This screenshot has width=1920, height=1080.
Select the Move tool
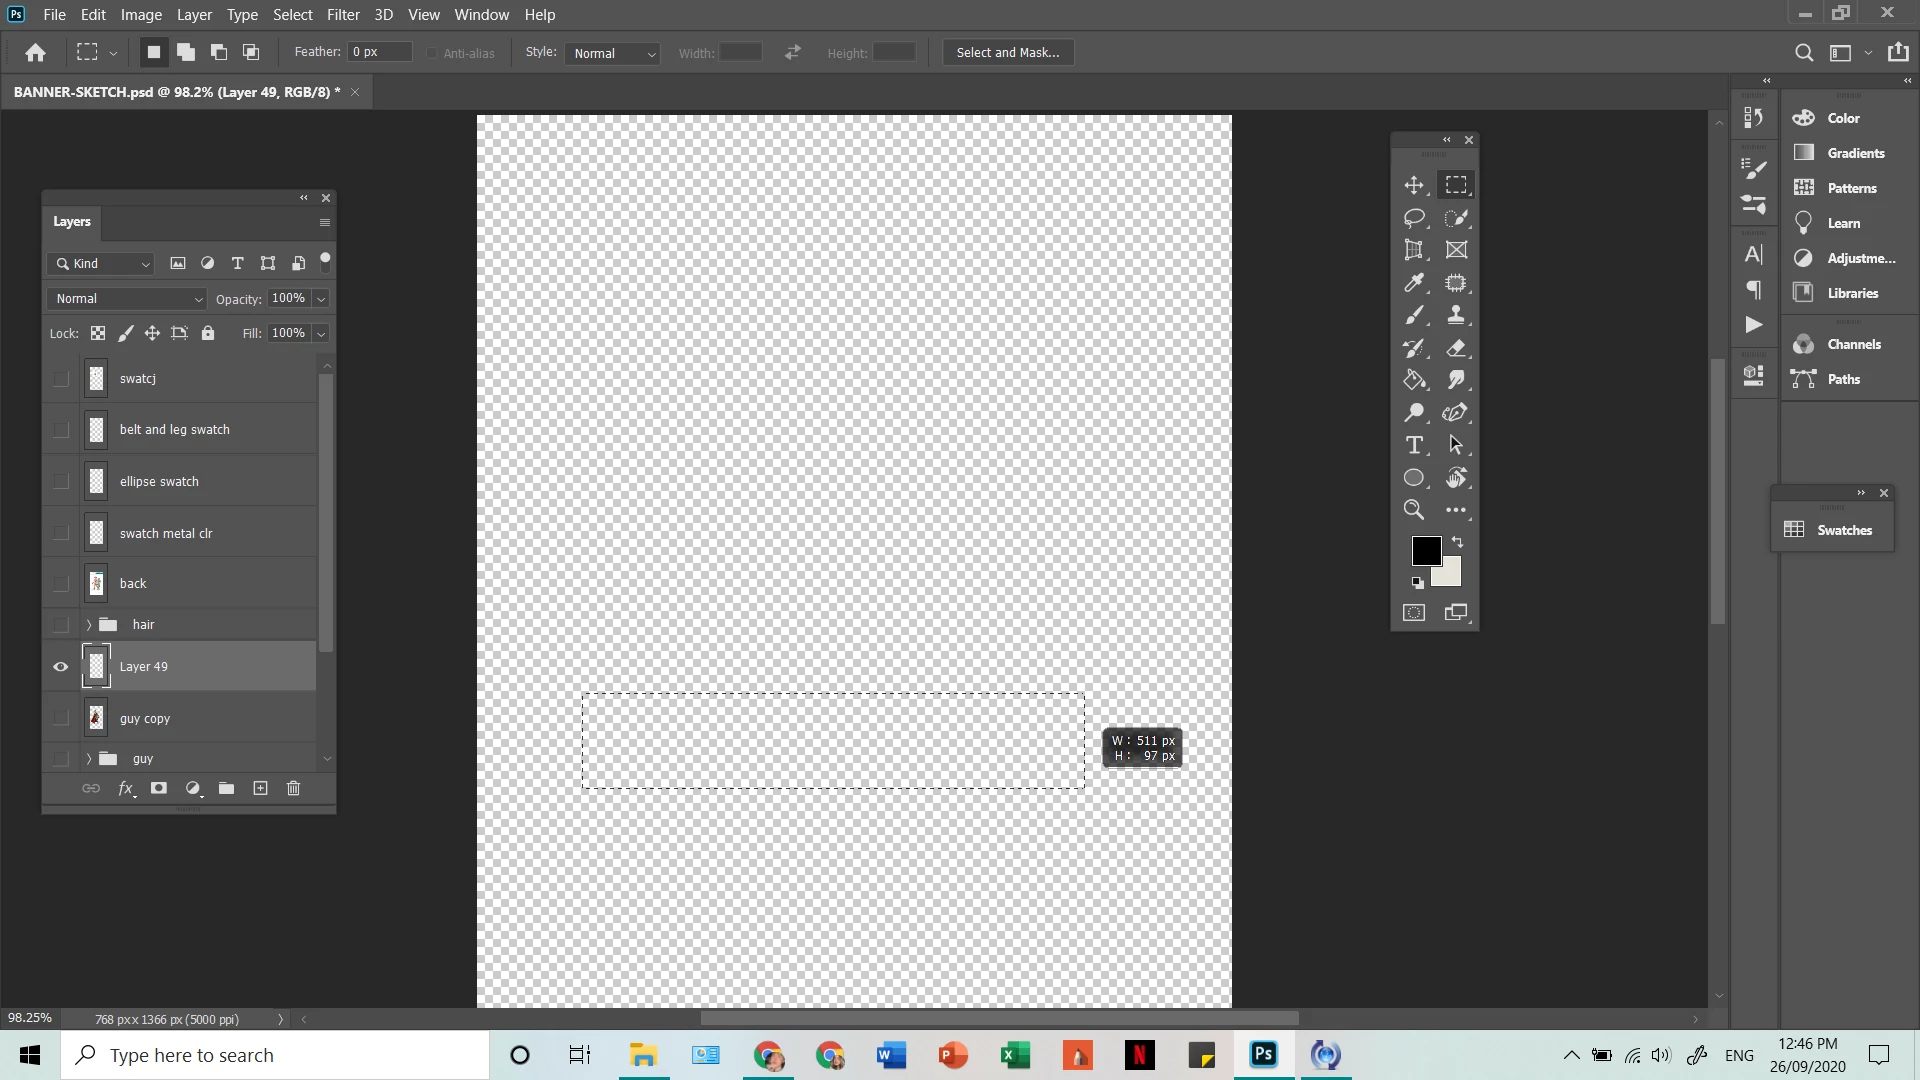pos(1414,185)
